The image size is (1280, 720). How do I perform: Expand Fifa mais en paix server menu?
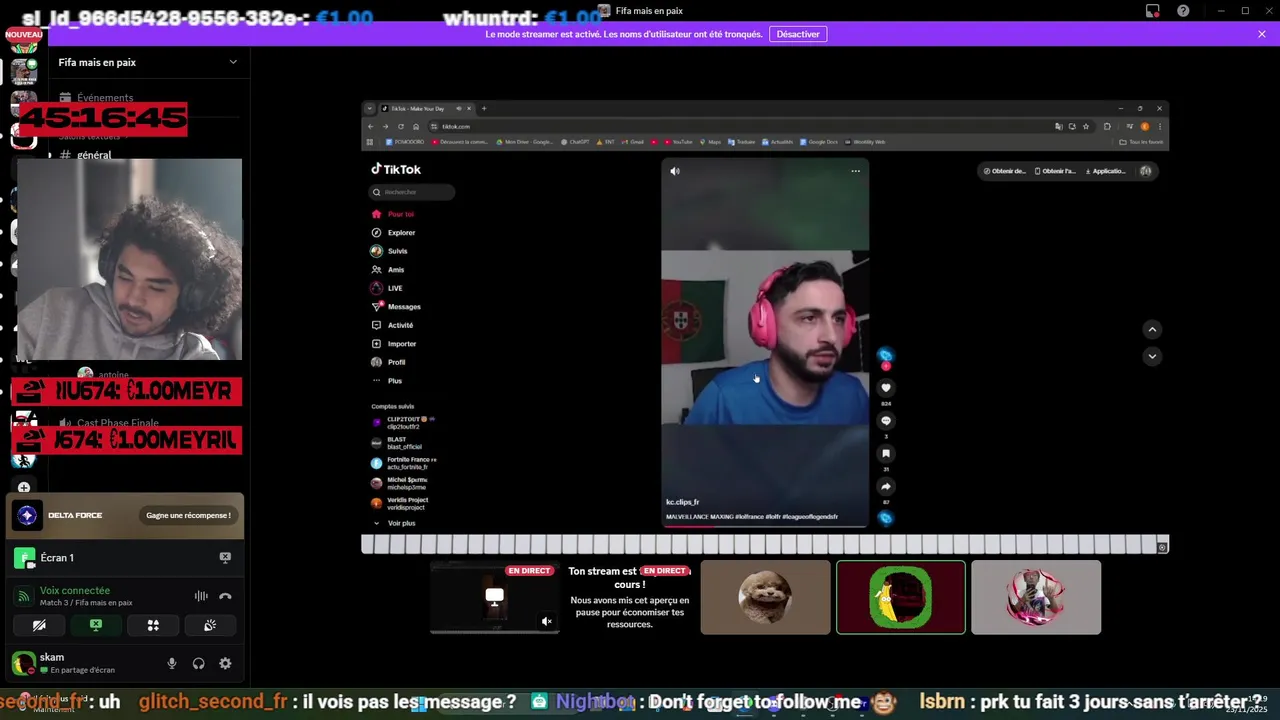(x=148, y=62)
